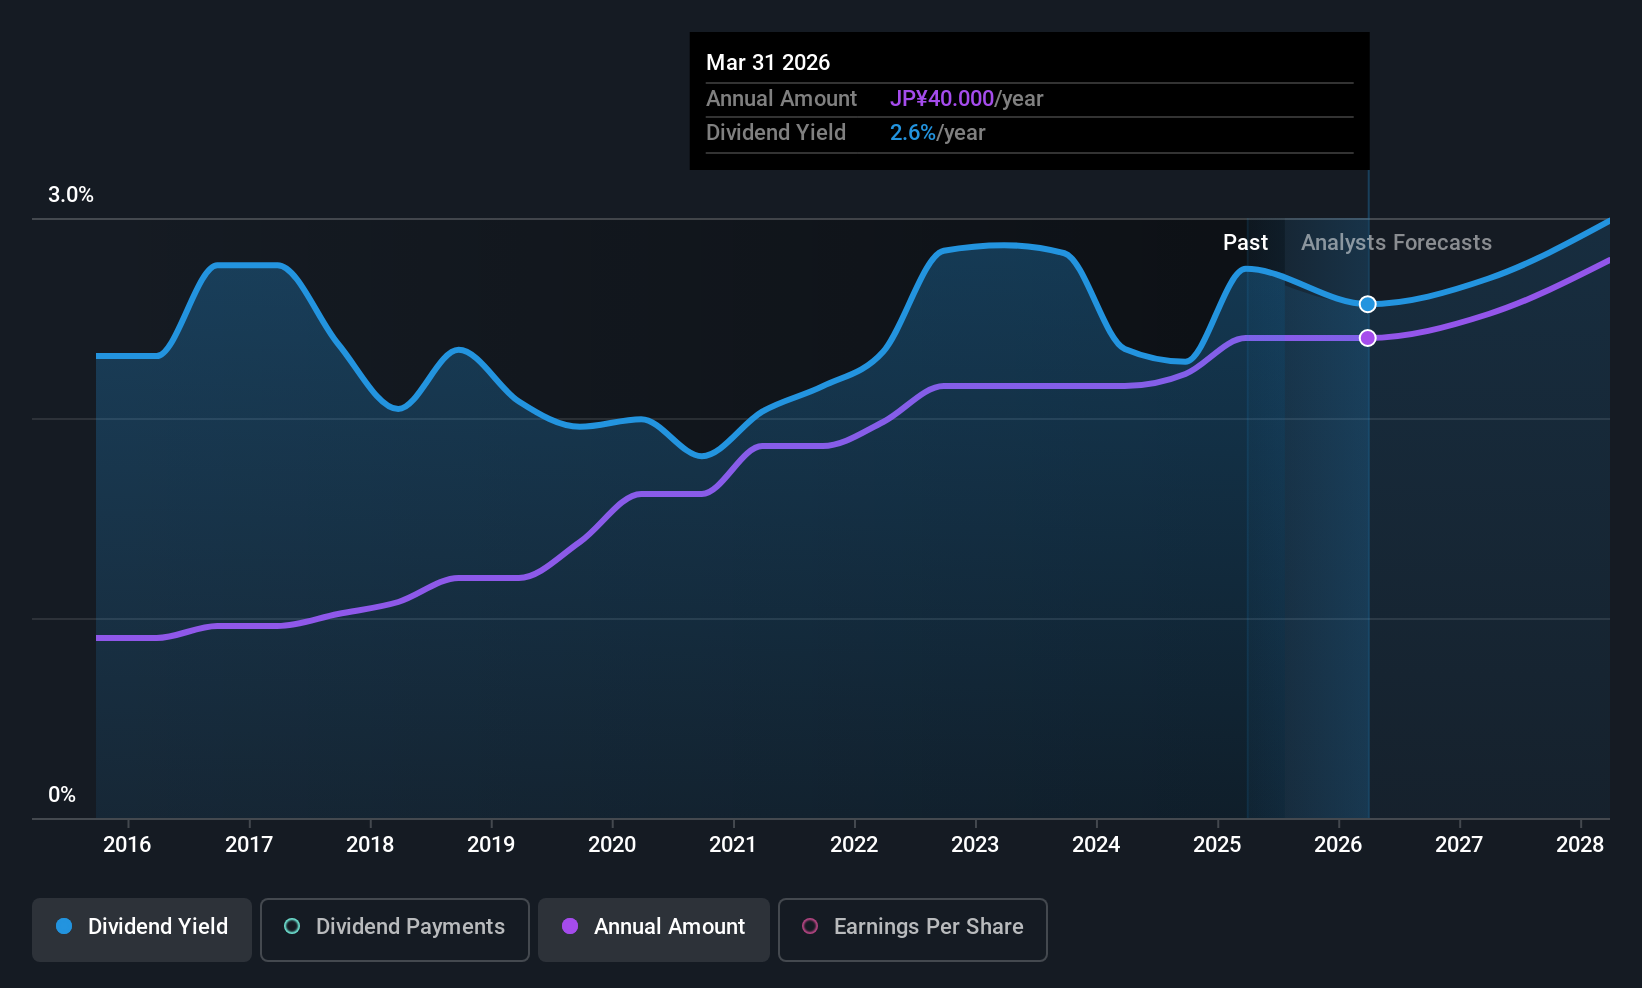Click the blue Dividend Yield legend dot

click(x=64, y=926)
